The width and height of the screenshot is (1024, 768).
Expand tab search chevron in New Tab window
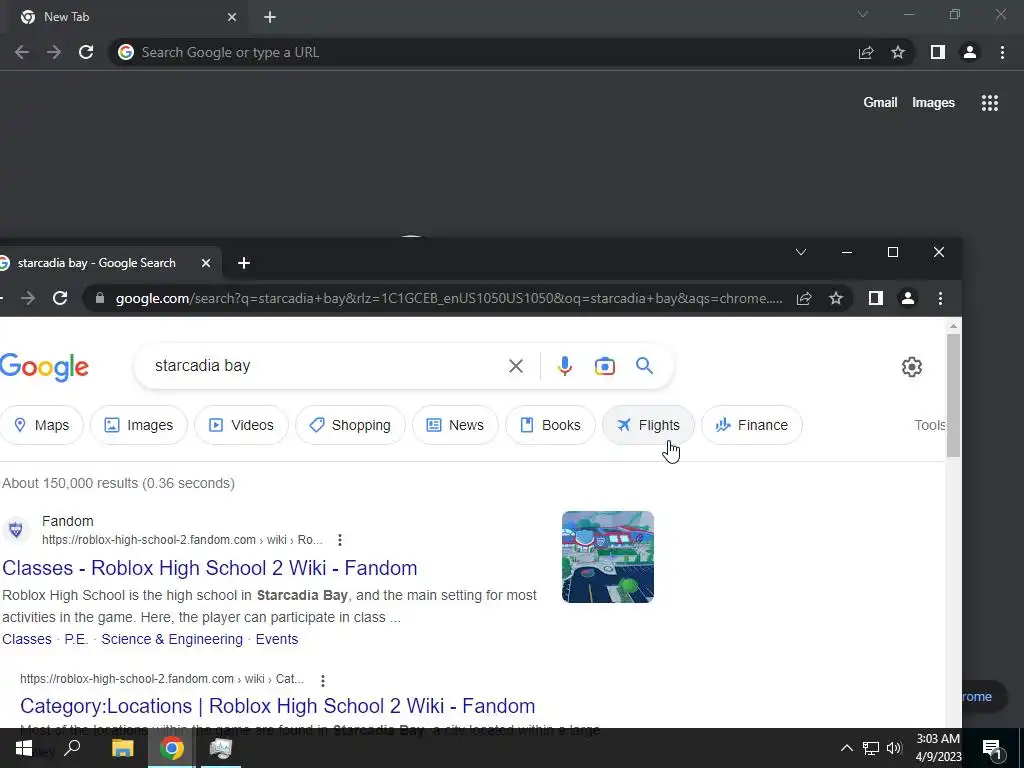[863, 14]
